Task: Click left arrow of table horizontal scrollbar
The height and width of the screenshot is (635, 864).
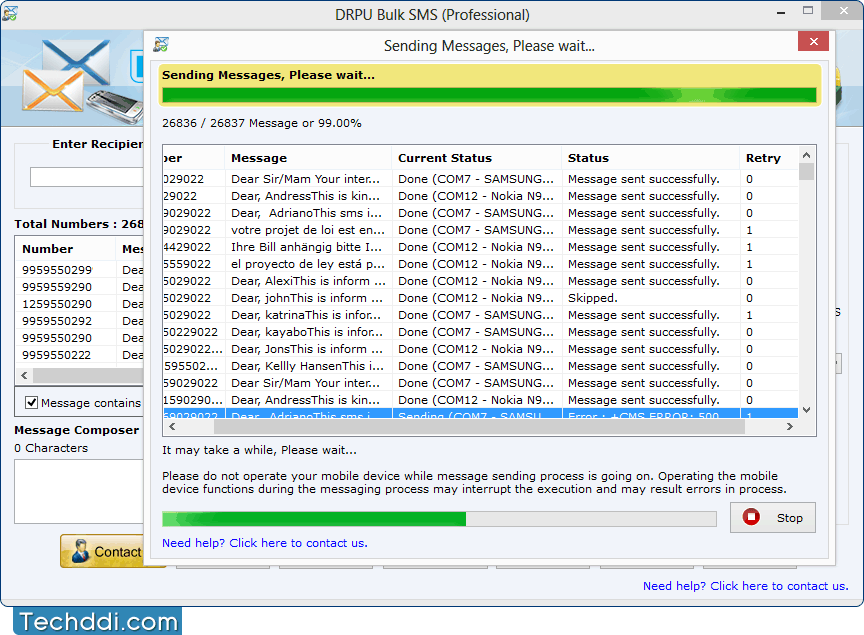Action: pos(172,427)
